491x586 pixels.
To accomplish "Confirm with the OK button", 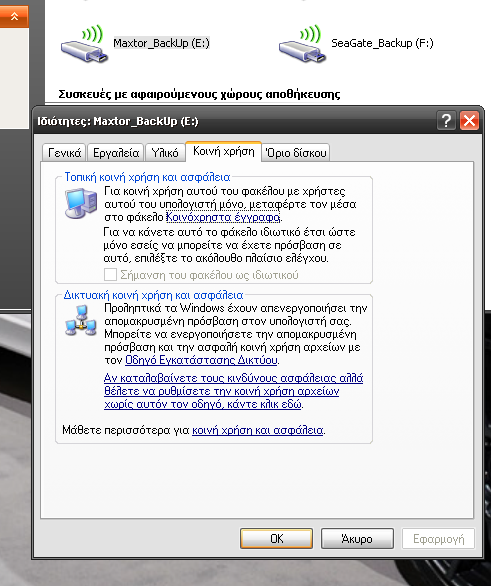I will [x=277, y=539].
